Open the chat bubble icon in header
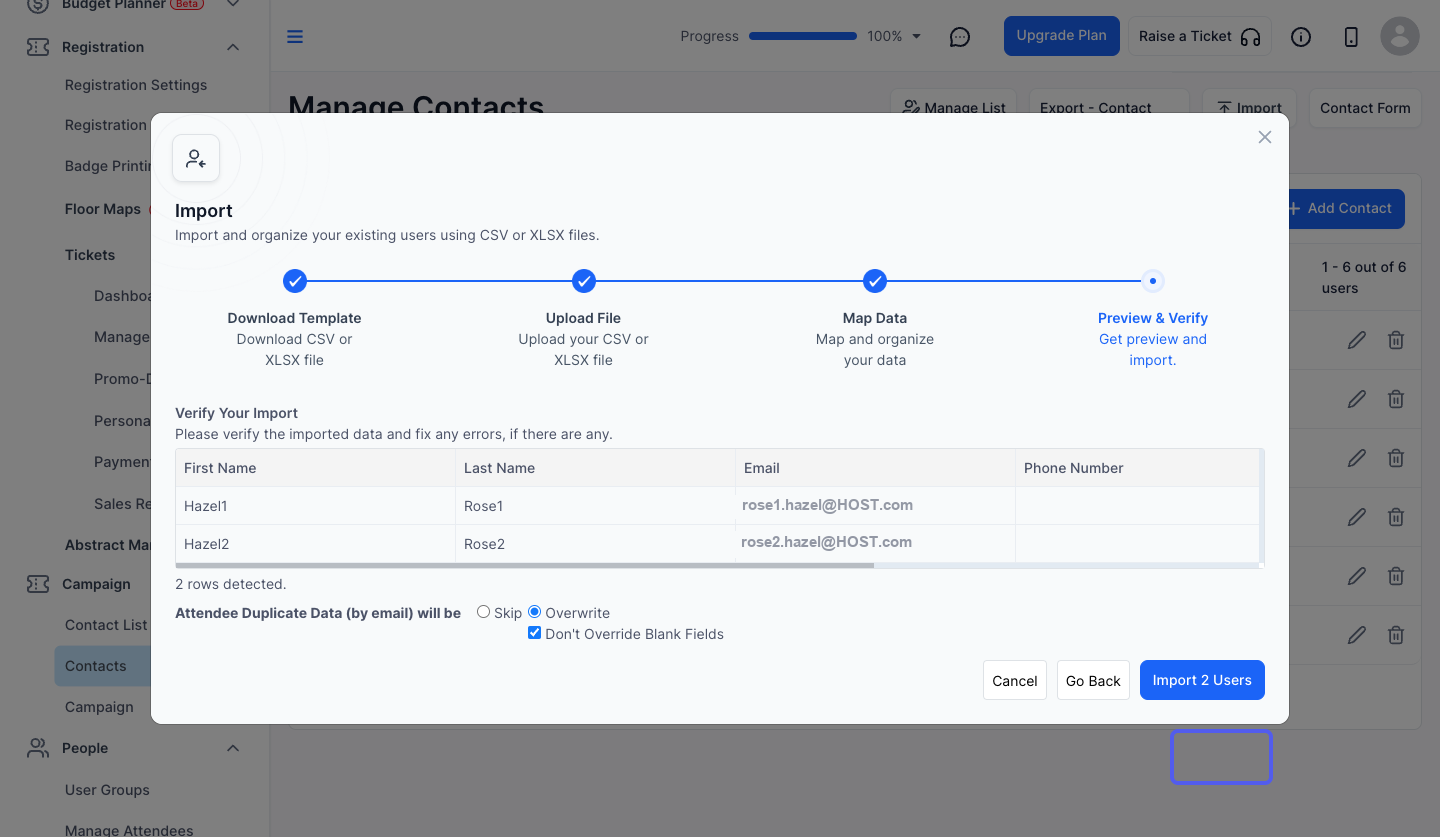The height and width of the screenshot is (837, 1440). pyautogui.click(x=960, y=37)
